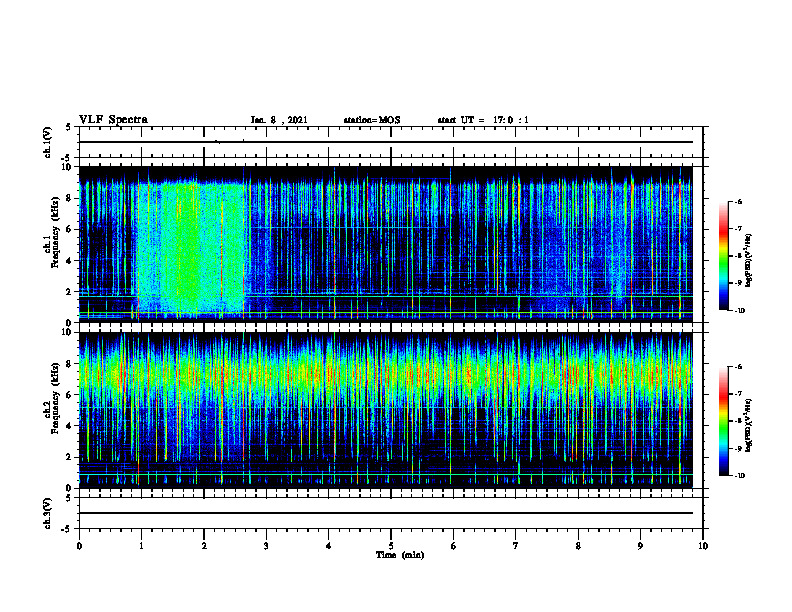This screenshot has height=612, width=792.
Task: Select the ch.2 colorbar "log(PSD)" label
Action: 749,425
